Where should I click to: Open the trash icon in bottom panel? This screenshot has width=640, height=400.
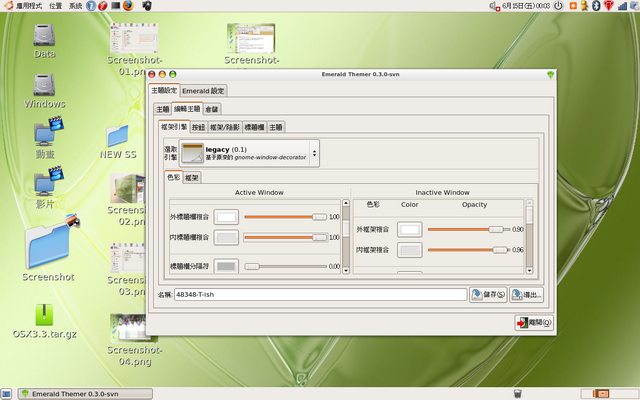point(517,393)
